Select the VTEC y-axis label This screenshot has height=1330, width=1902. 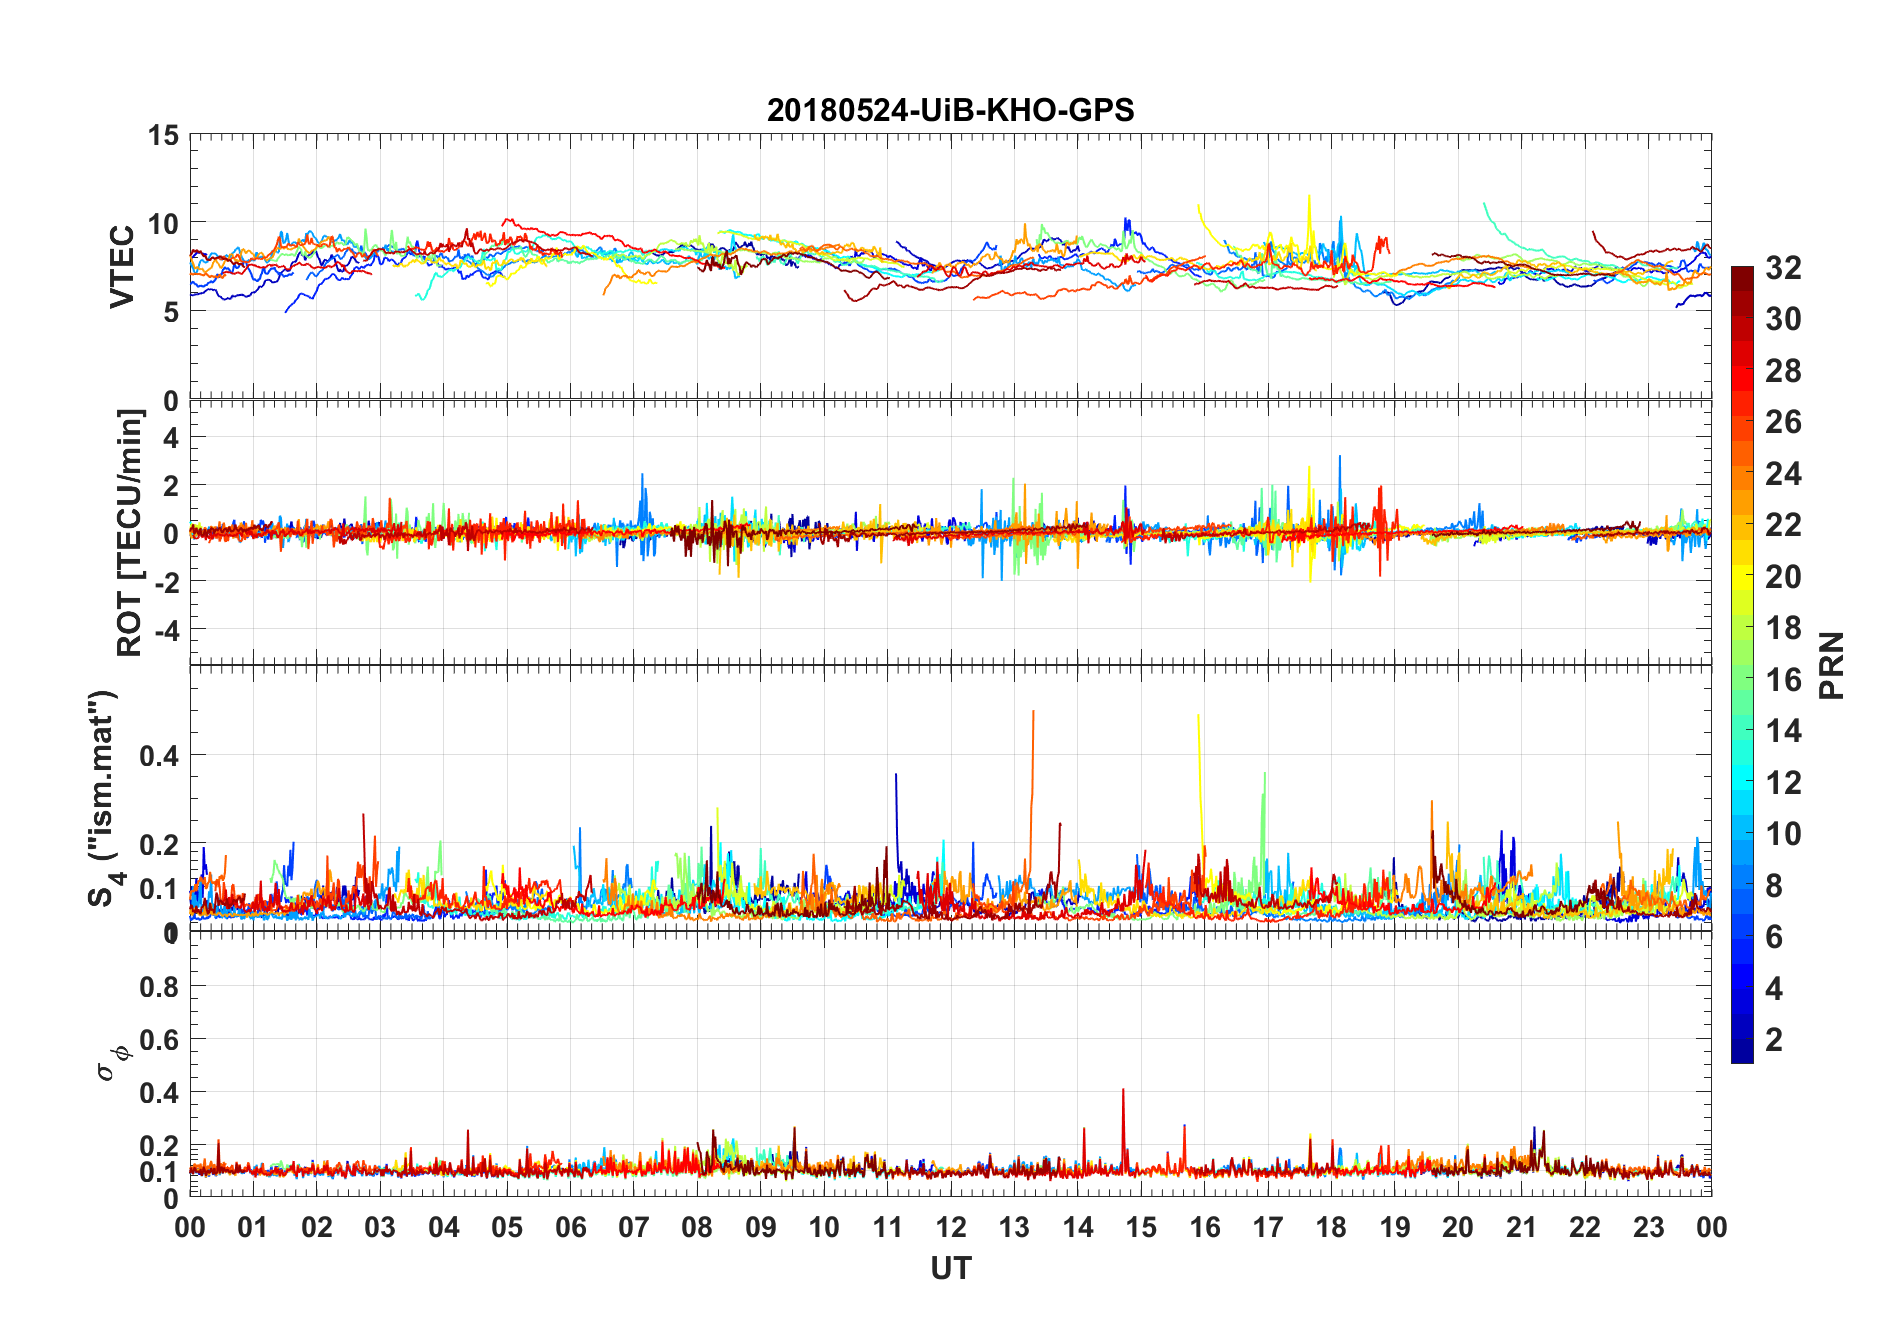tap(122, 267)
